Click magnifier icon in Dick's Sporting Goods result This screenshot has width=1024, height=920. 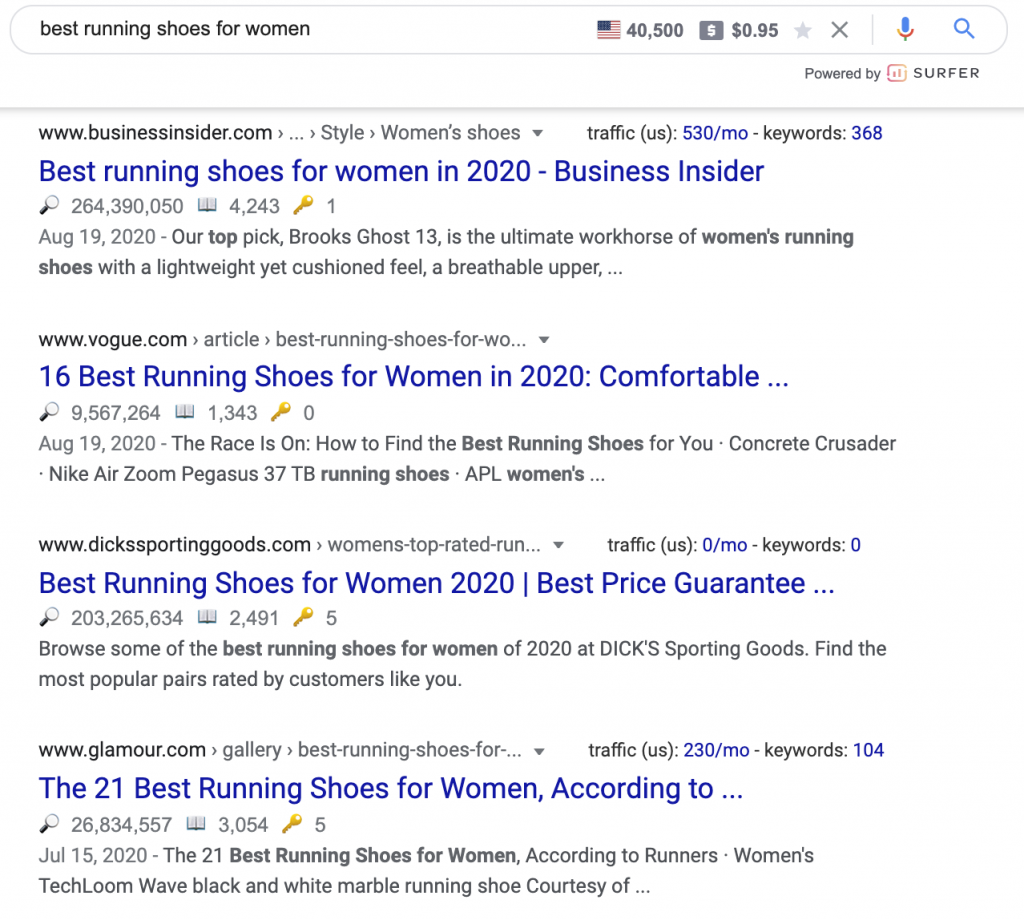pyautogui.click(x=49, y=617)
